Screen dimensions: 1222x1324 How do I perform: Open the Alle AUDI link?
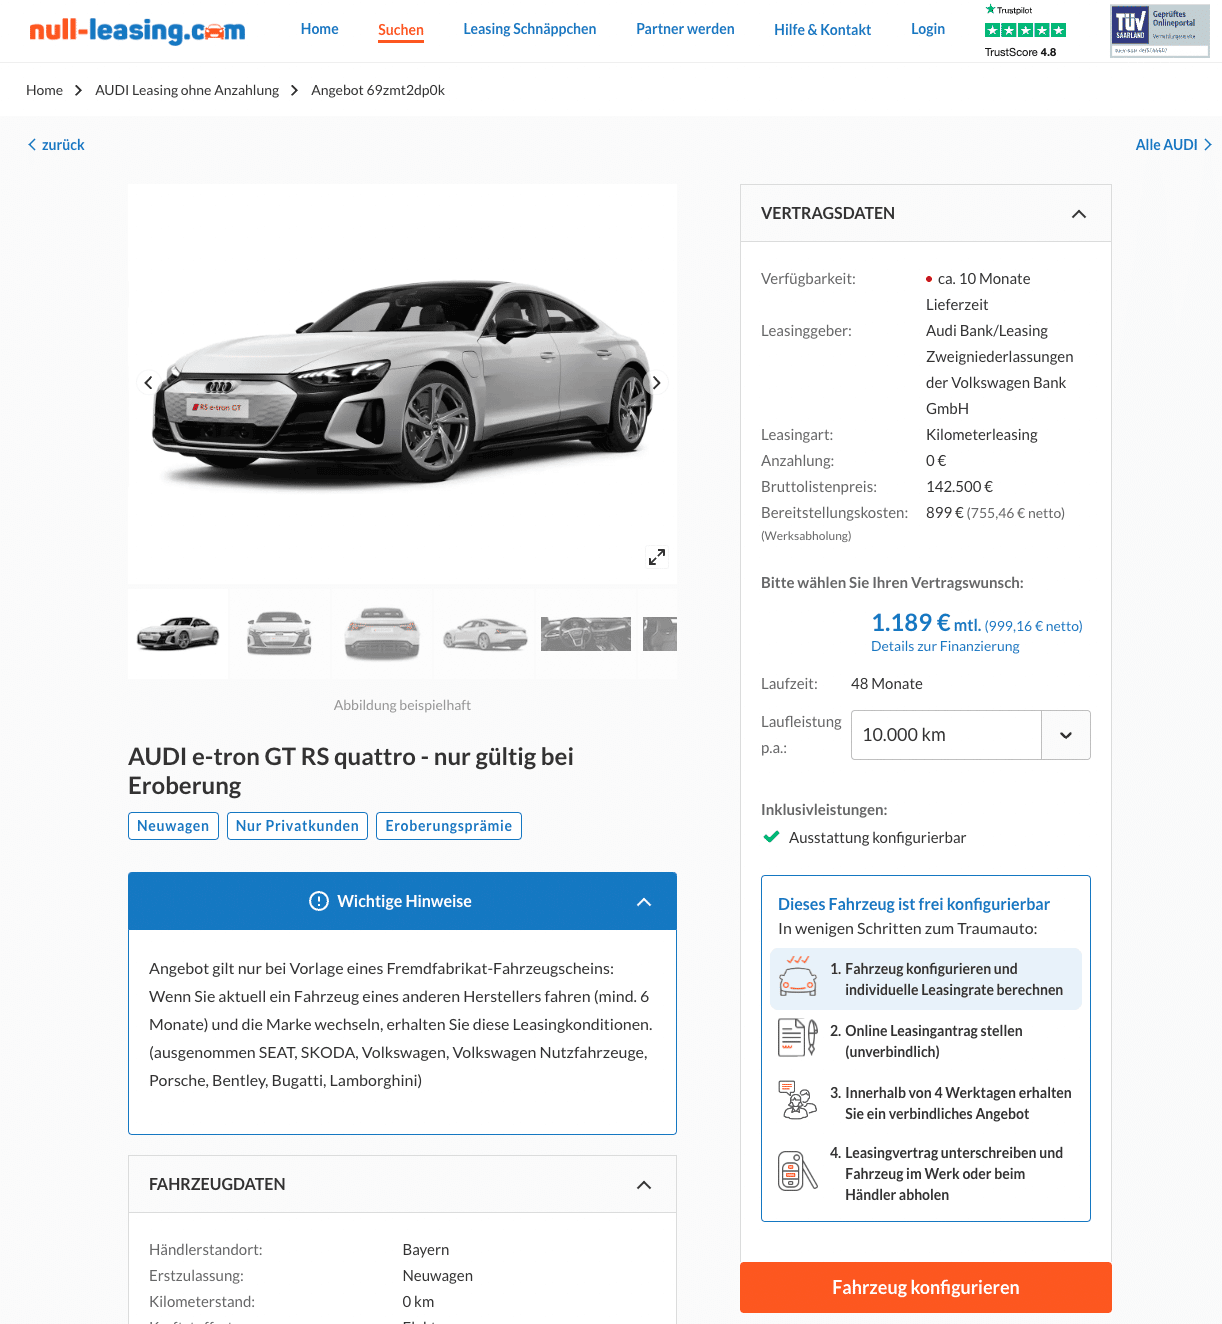[x=1174, y=145]
